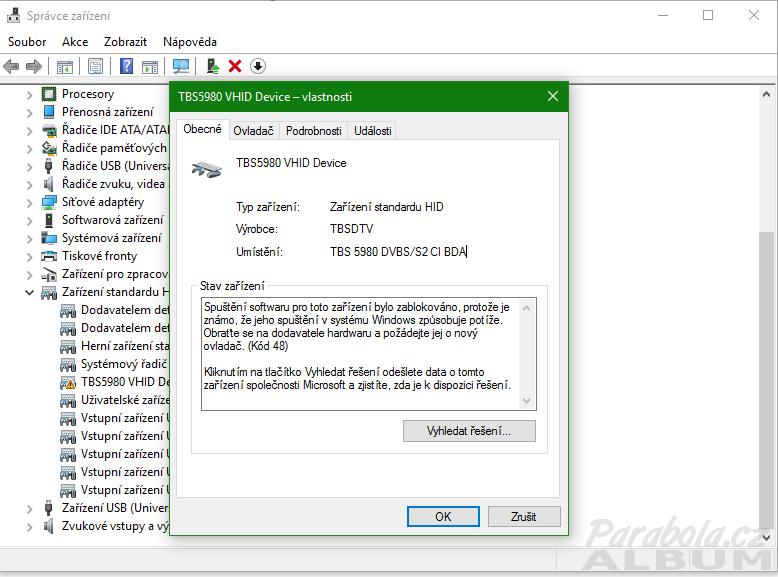Open the Akce menu

tap(75, 42)
